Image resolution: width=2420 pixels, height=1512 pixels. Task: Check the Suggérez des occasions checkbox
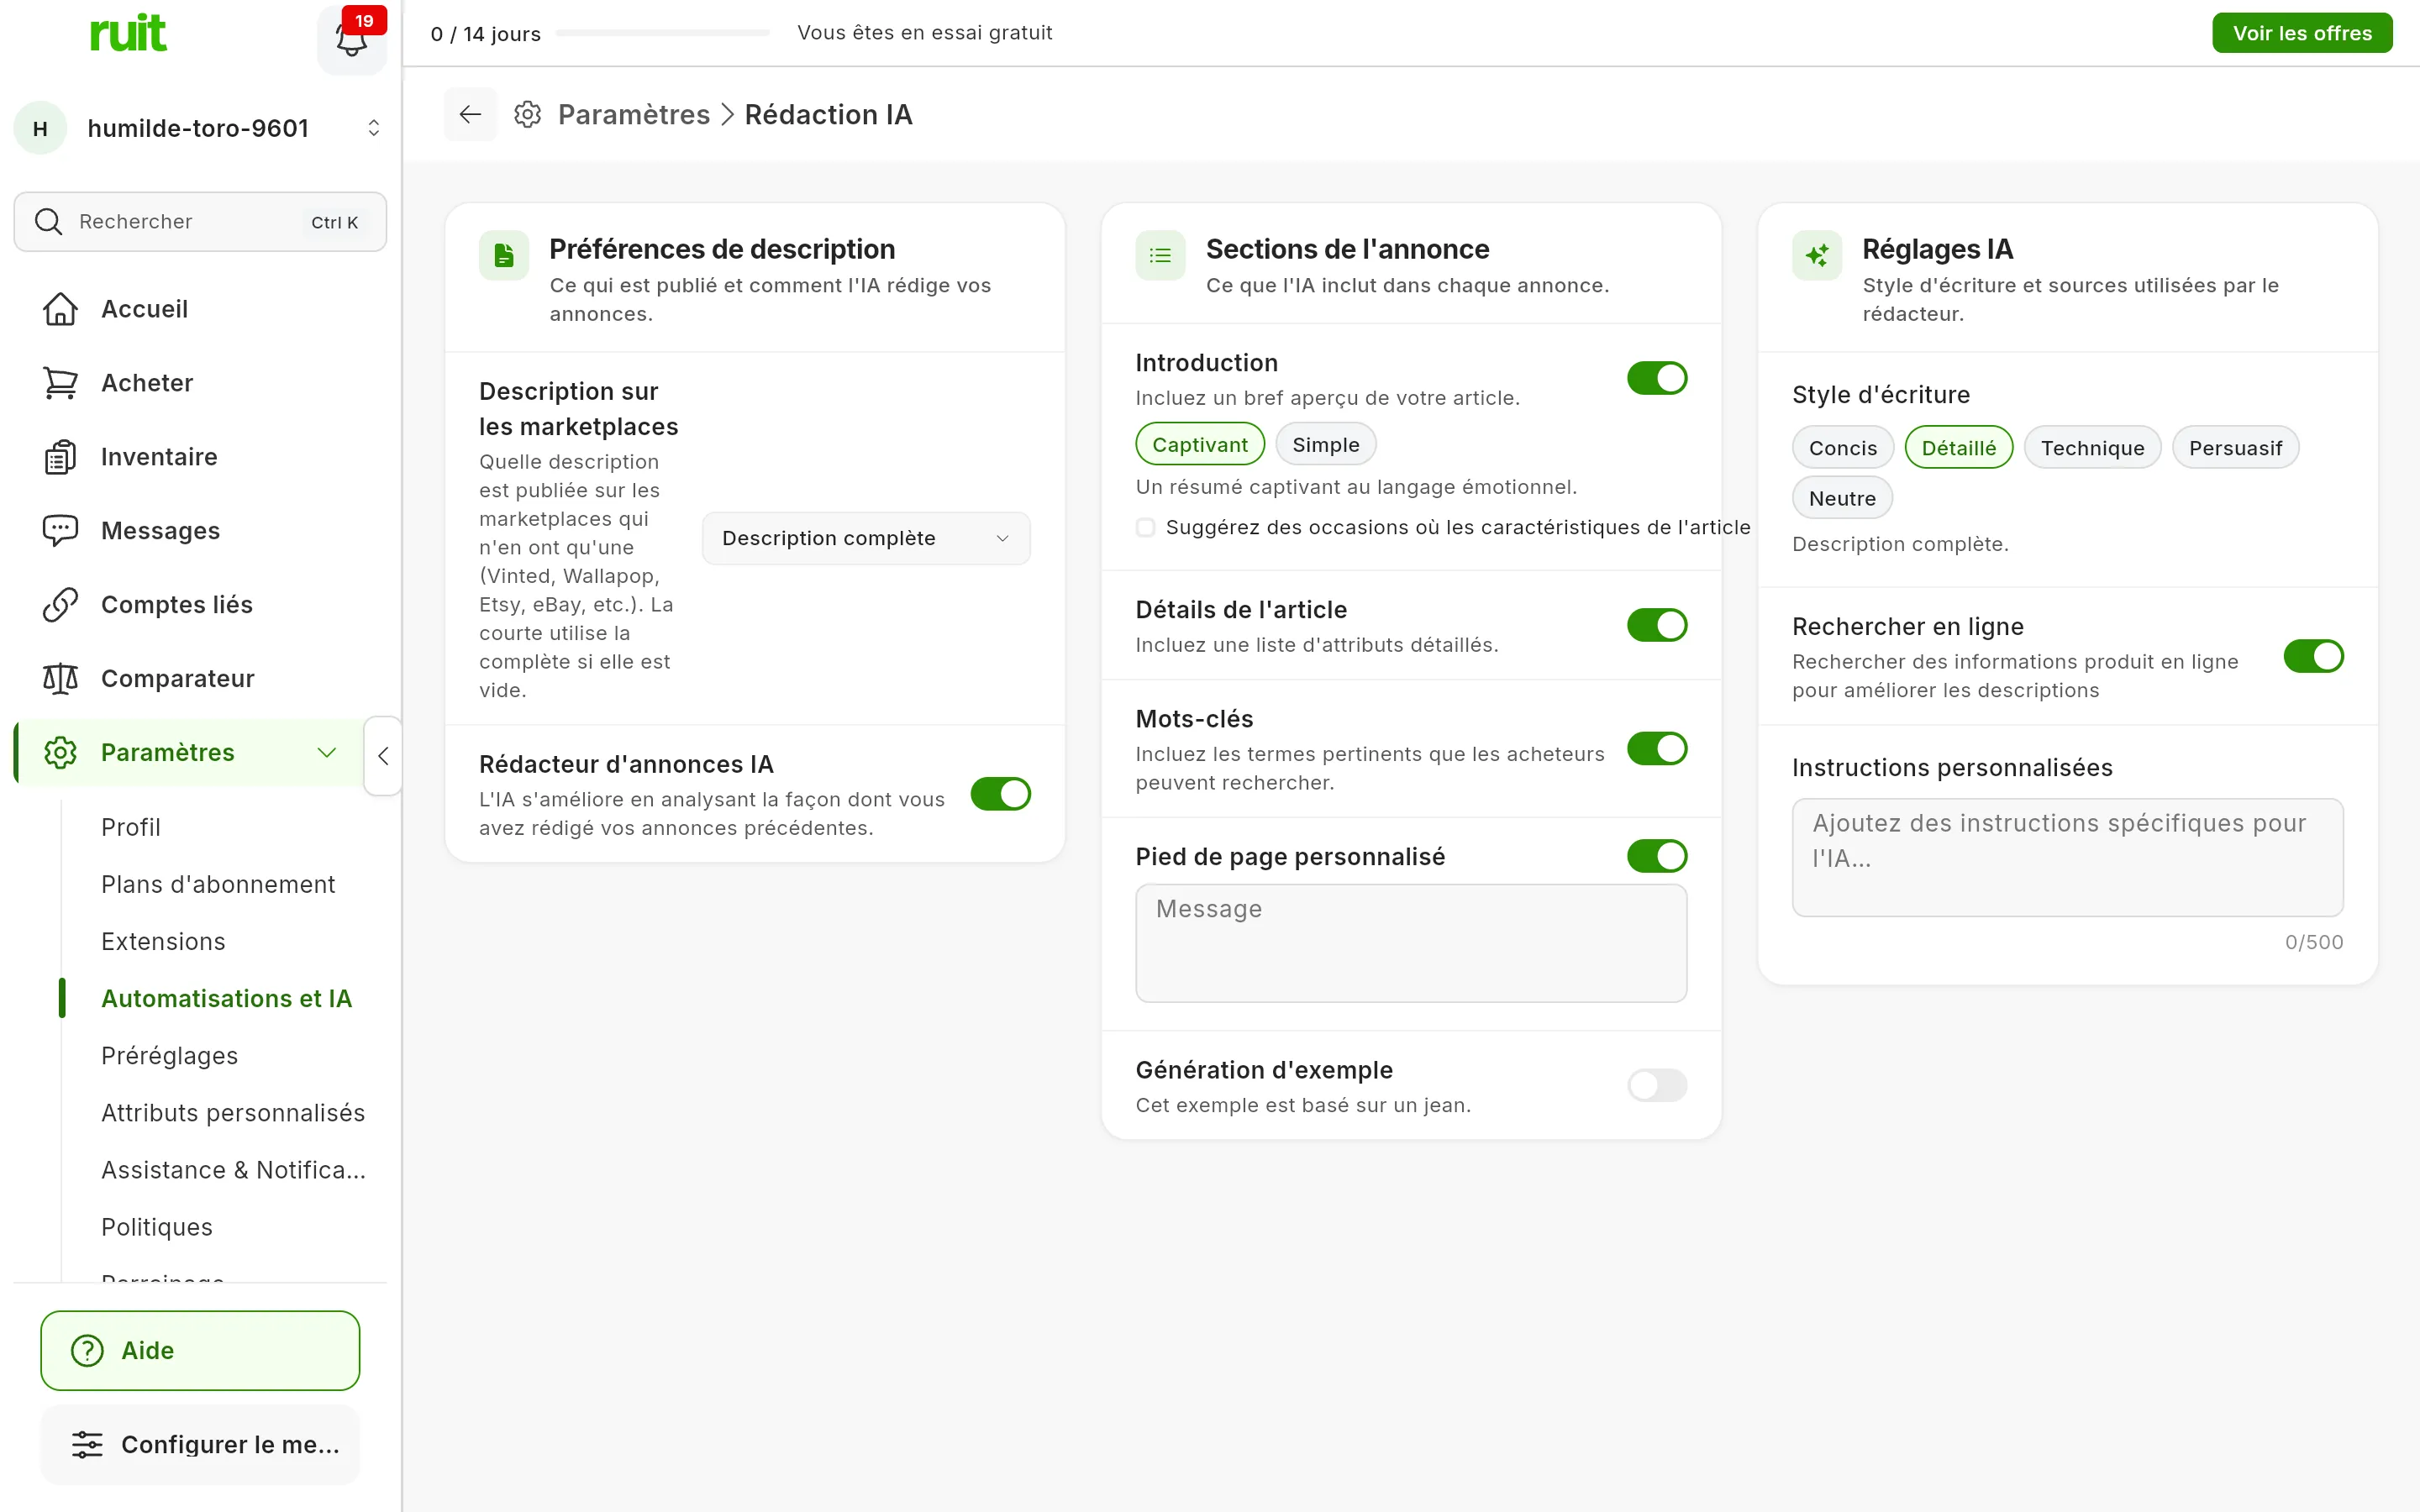tap(1145, 528)
